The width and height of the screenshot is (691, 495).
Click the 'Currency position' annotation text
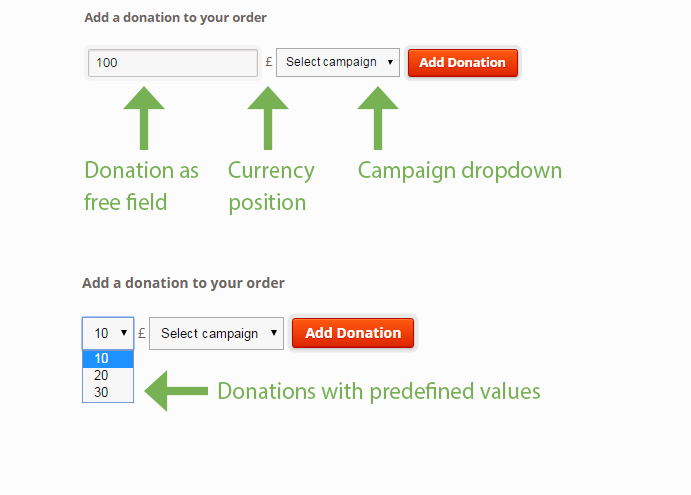[x=270, y=186]
